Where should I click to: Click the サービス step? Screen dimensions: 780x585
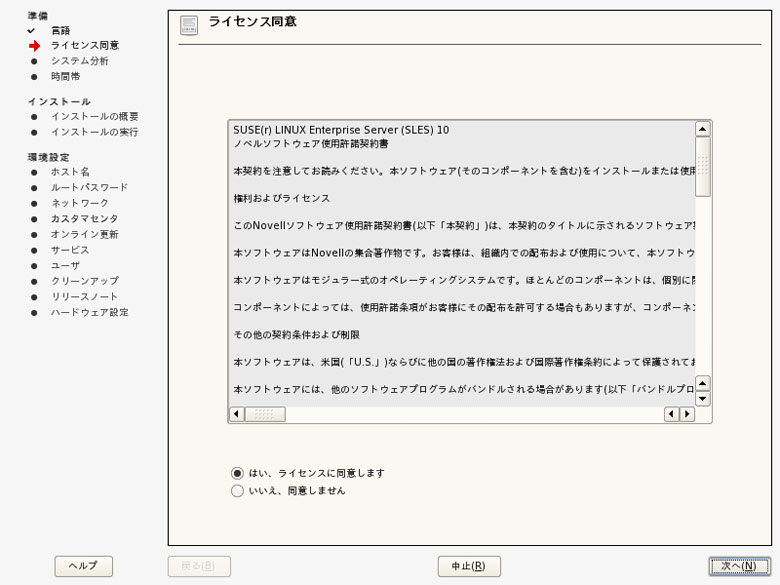[x=70, y=250]
